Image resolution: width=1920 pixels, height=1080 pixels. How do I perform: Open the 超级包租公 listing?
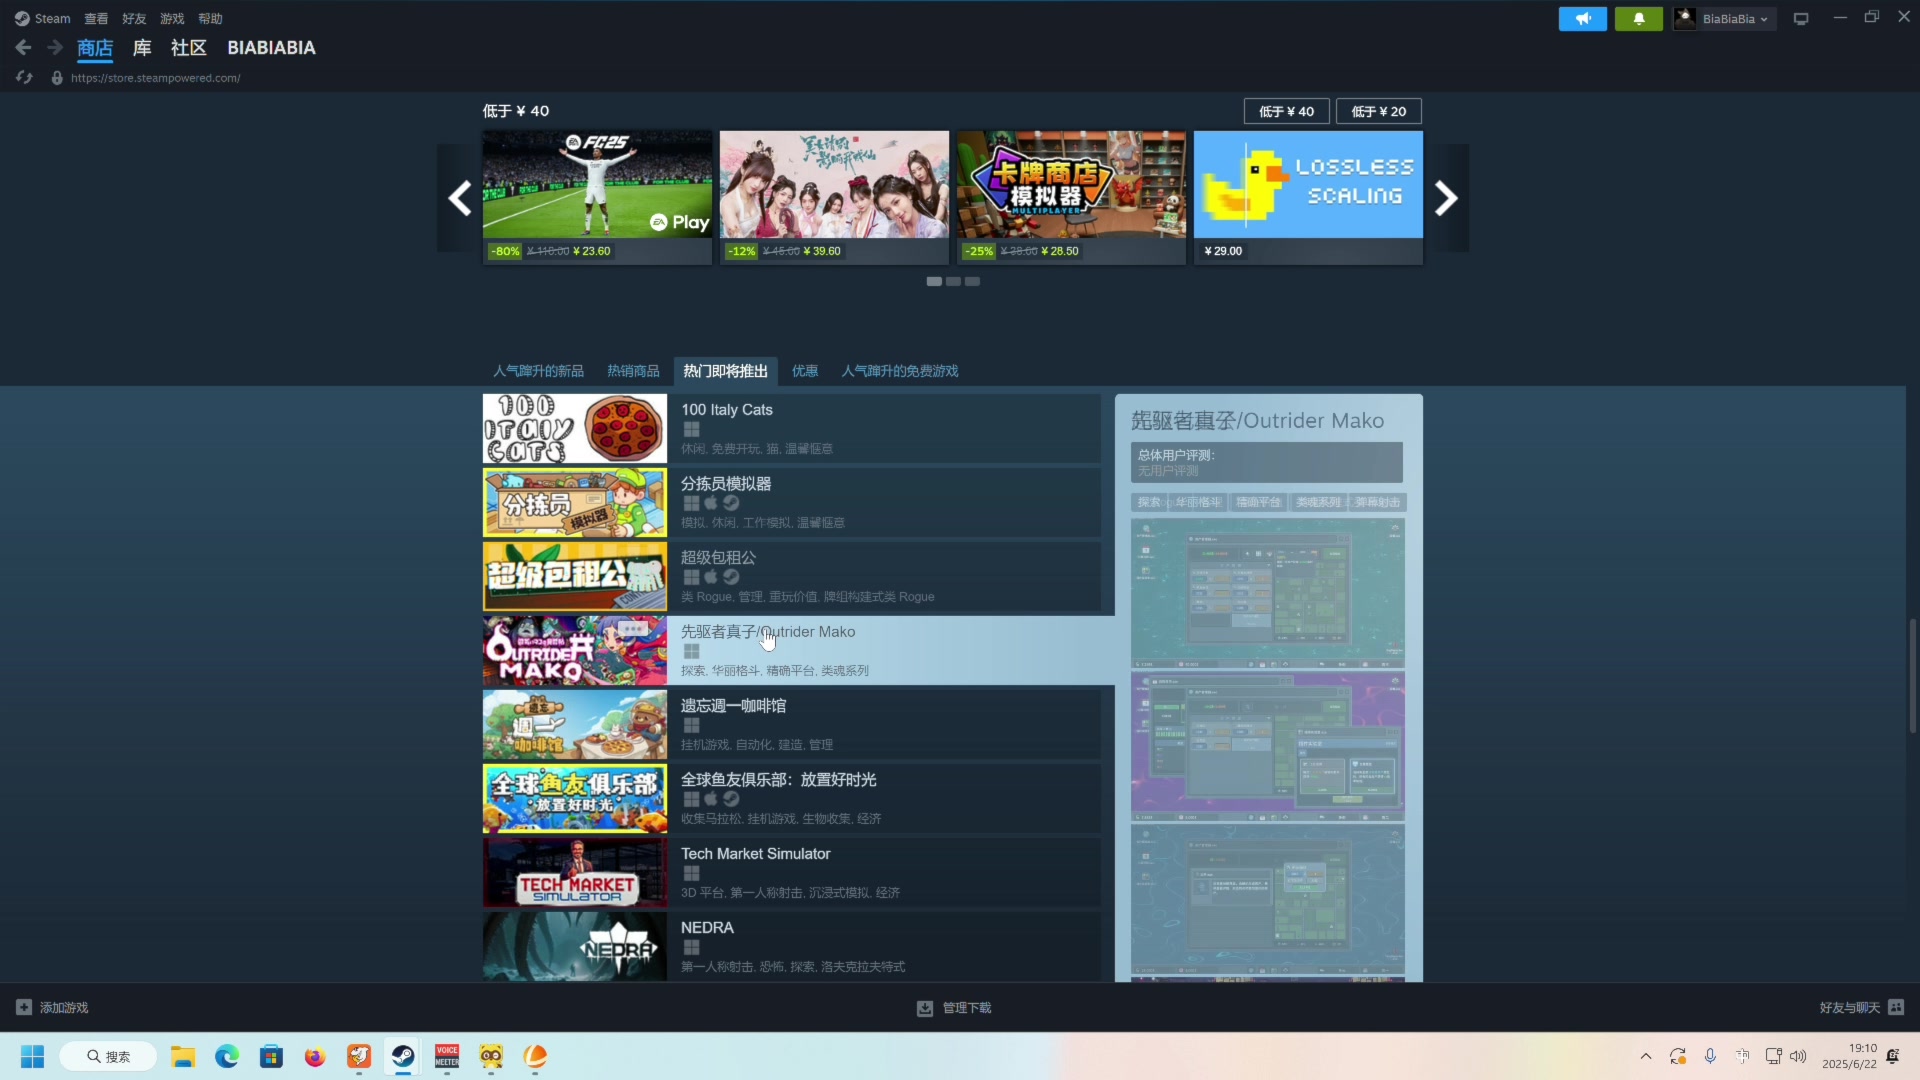(x=792, y=577)
